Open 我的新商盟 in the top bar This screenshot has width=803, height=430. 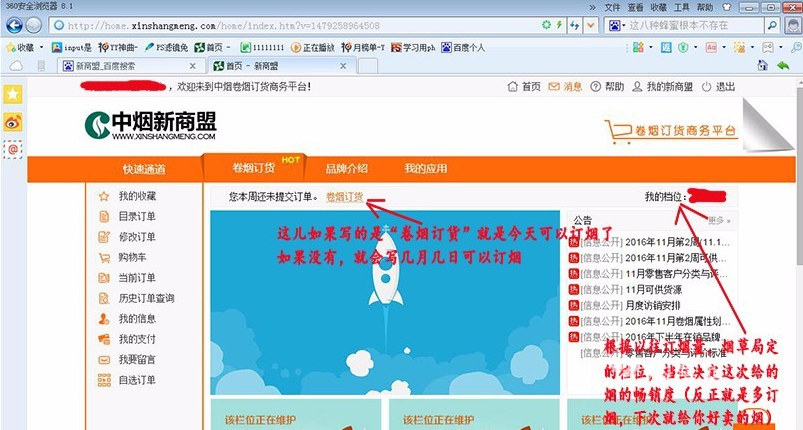(x=662, y=87)
